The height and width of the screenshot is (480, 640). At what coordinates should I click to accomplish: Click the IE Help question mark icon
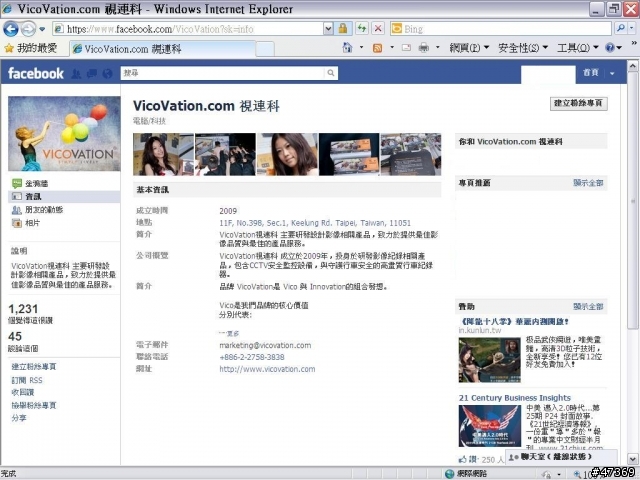pos(610,48)
